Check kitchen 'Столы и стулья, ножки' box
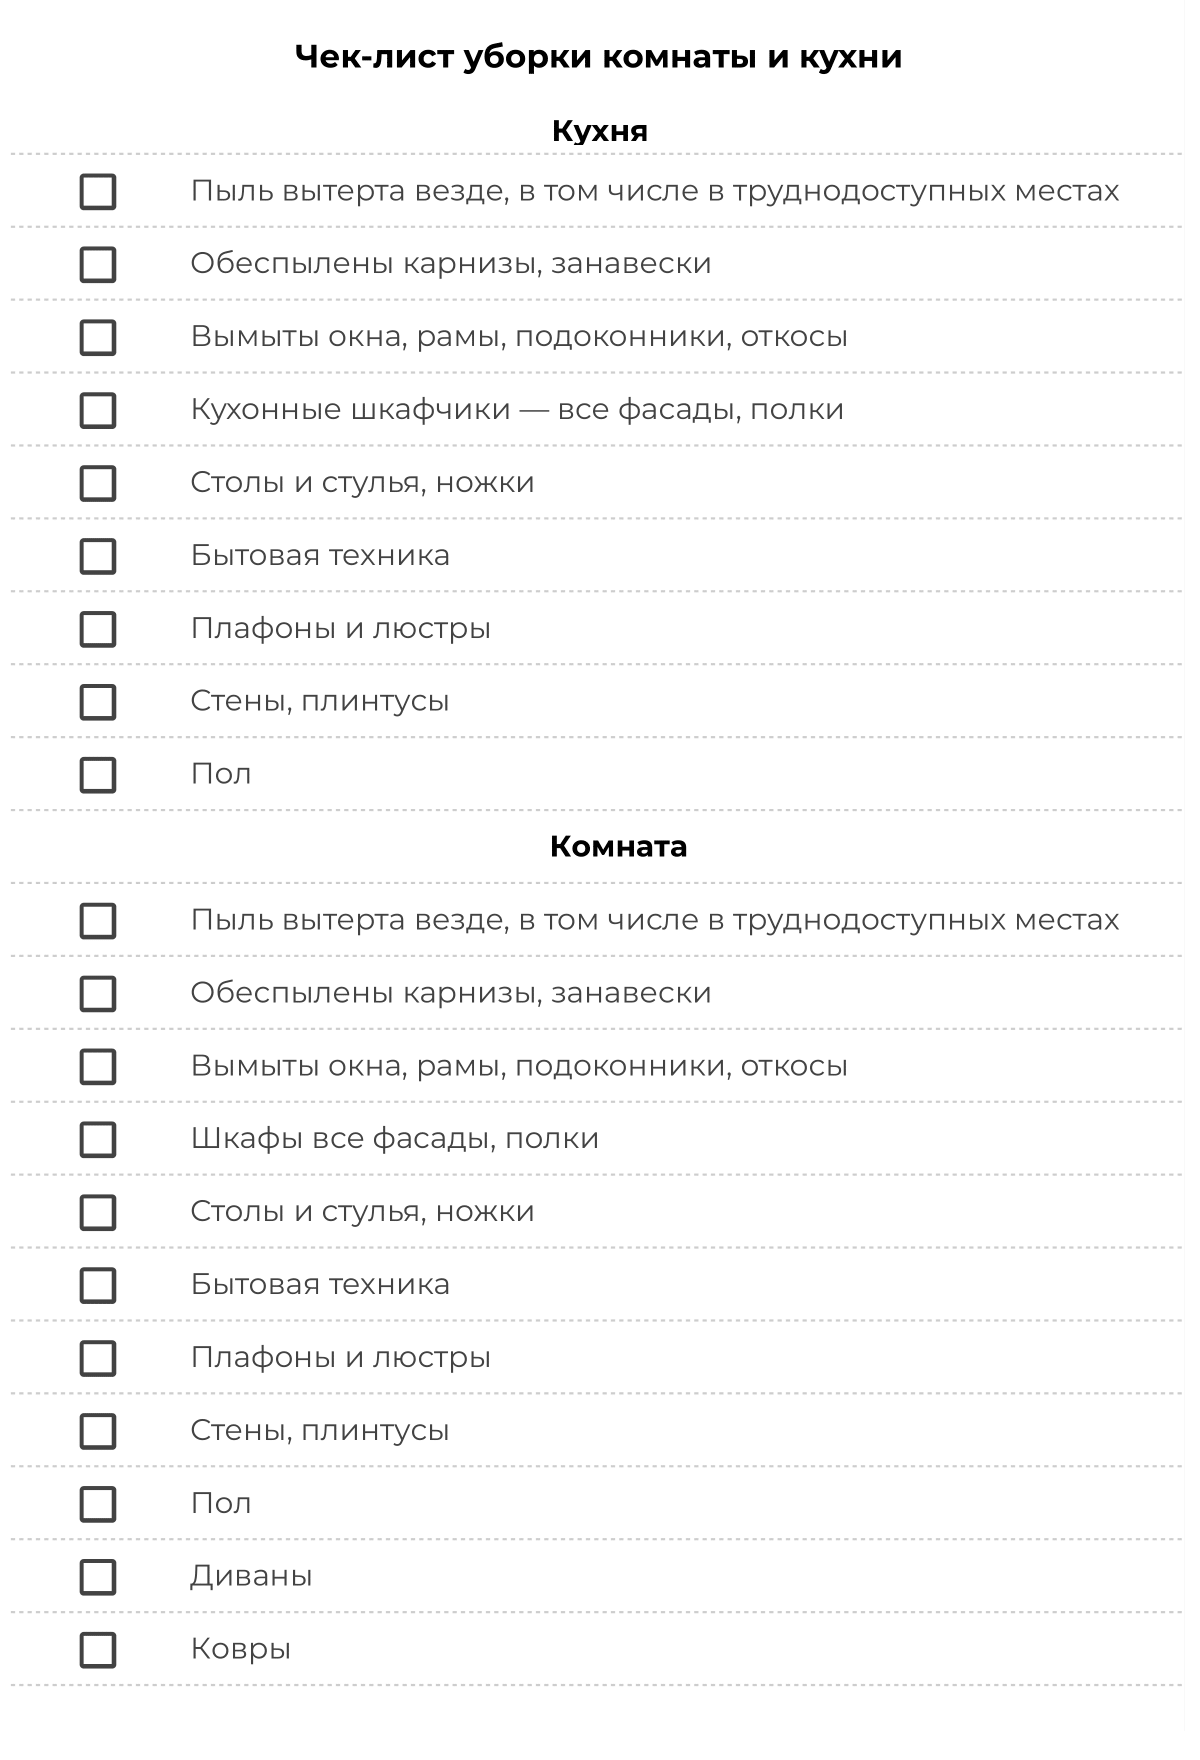The image size is (1200, 1760). tap(97, 483)
